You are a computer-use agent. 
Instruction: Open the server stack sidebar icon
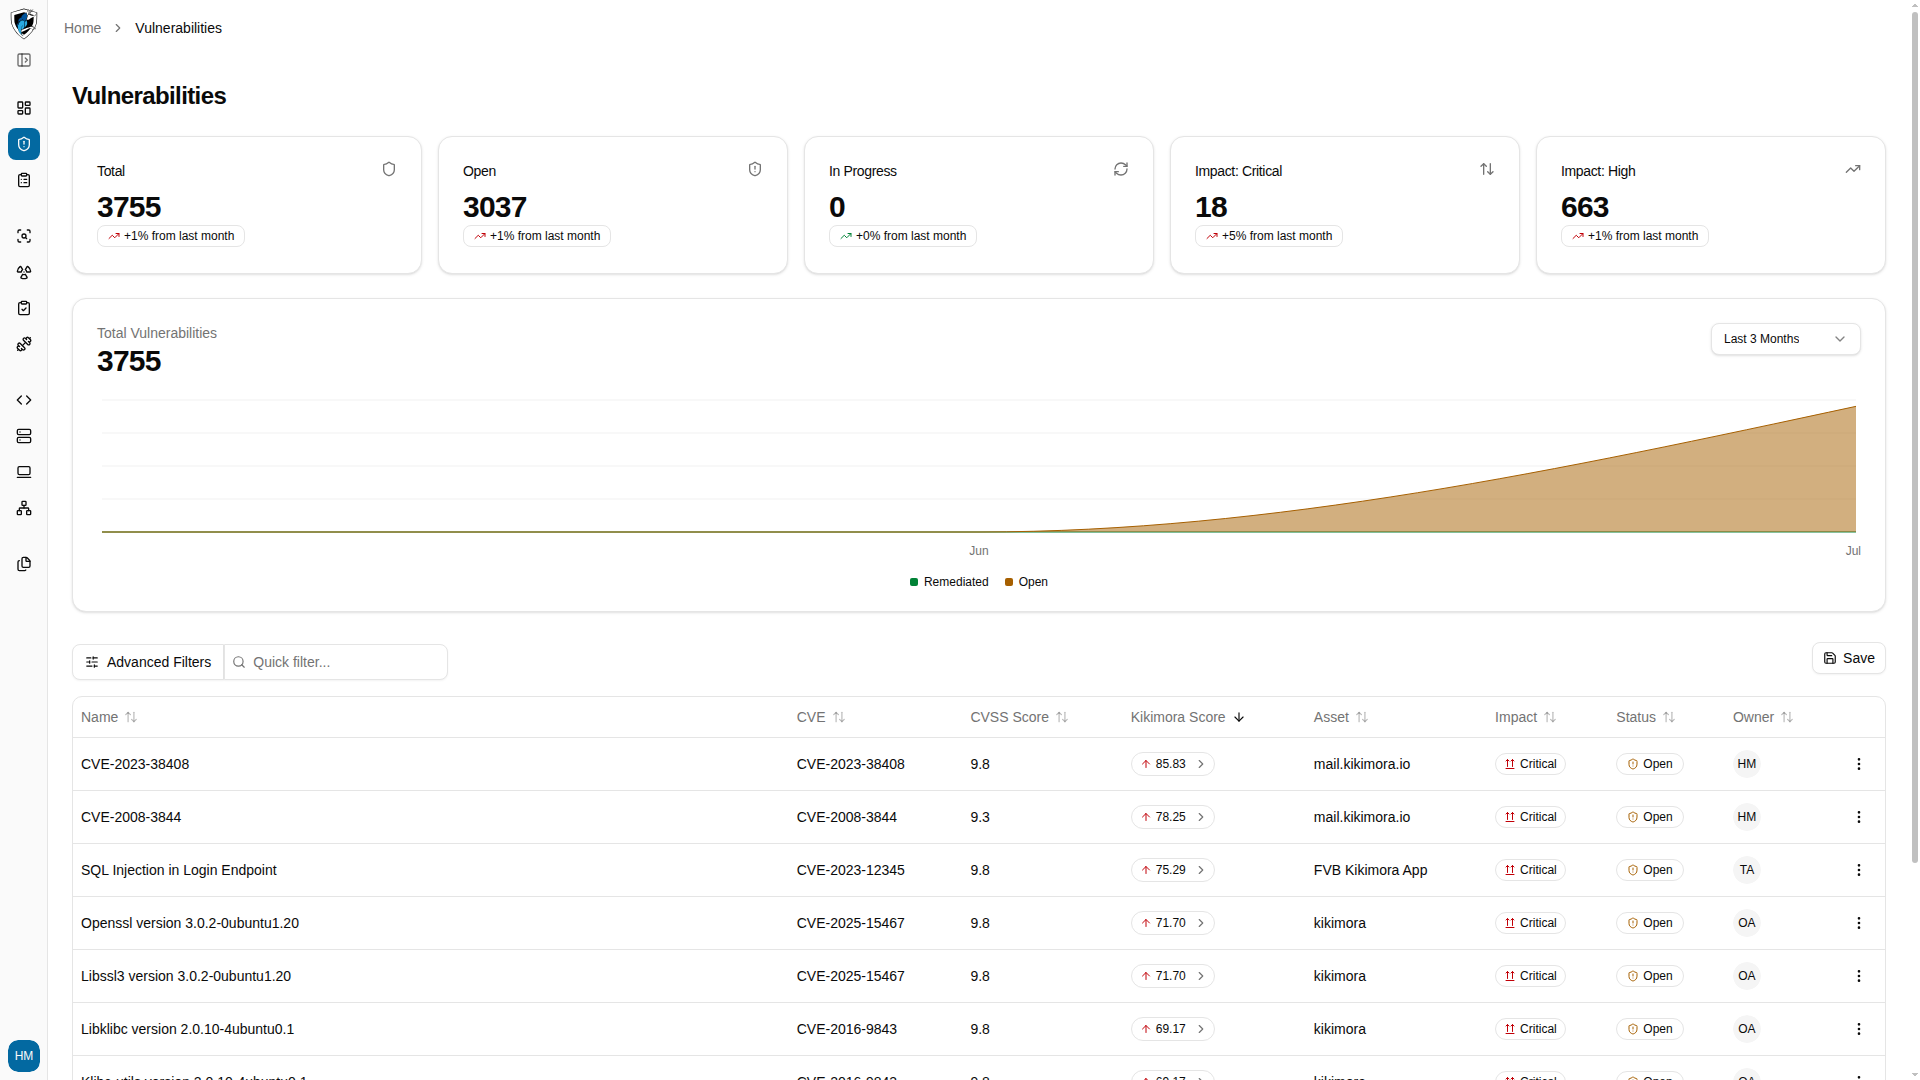point(24,436)
